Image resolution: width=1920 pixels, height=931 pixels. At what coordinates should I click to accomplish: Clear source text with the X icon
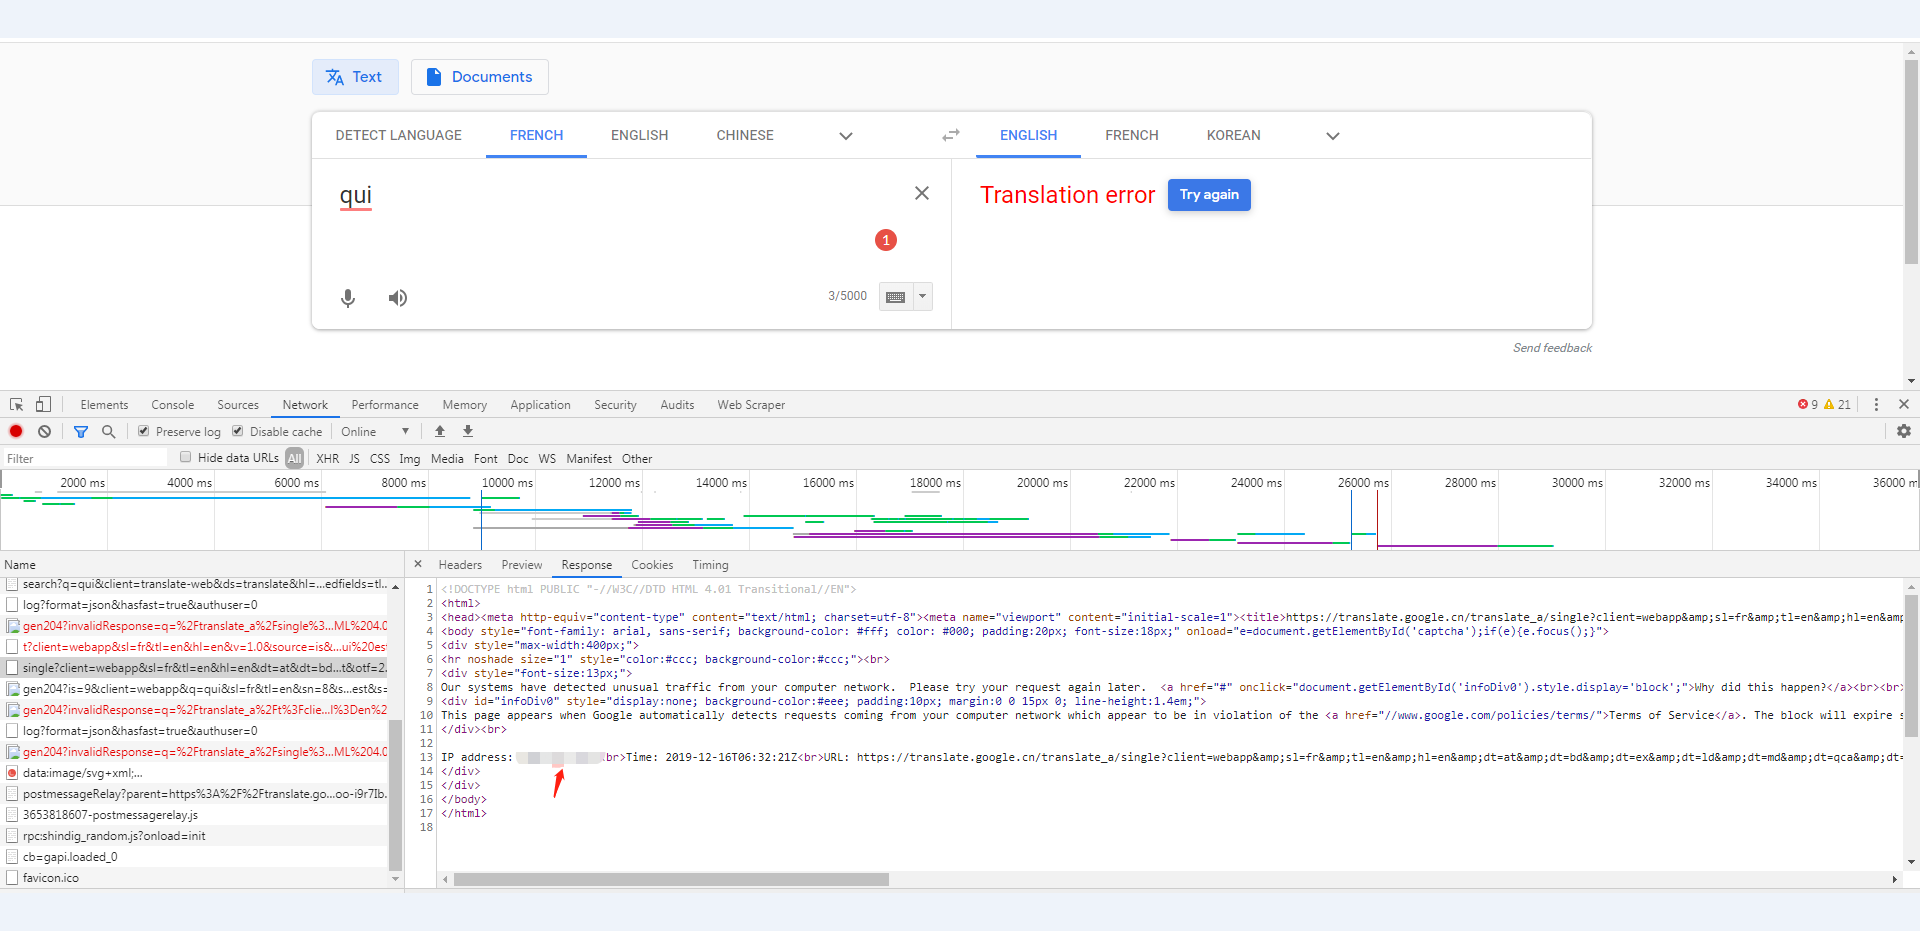(922, 193)
